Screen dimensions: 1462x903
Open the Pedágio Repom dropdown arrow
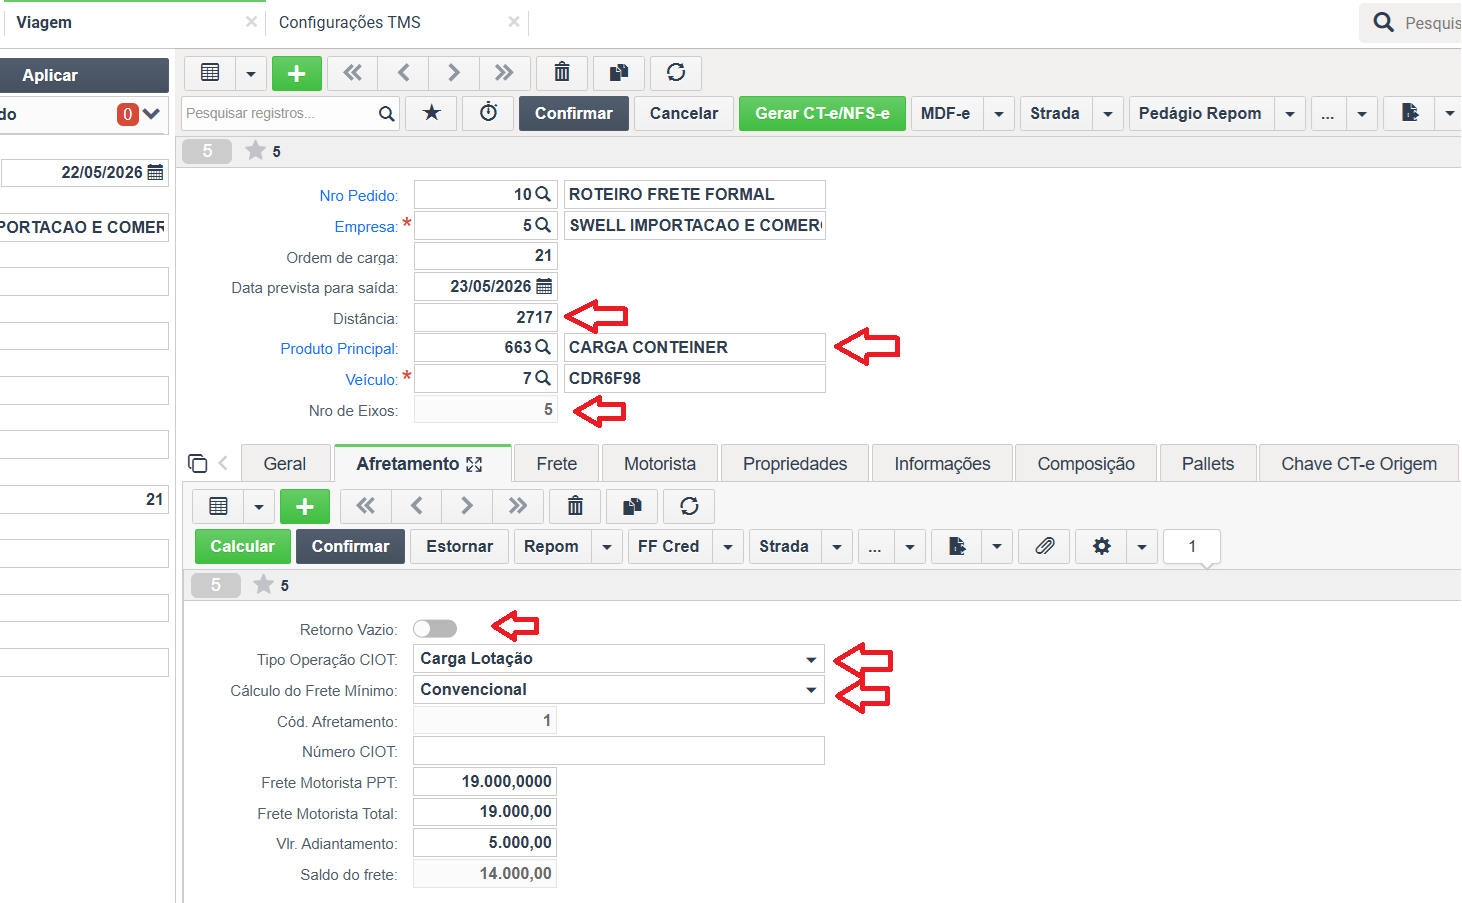click(1290, 114)
